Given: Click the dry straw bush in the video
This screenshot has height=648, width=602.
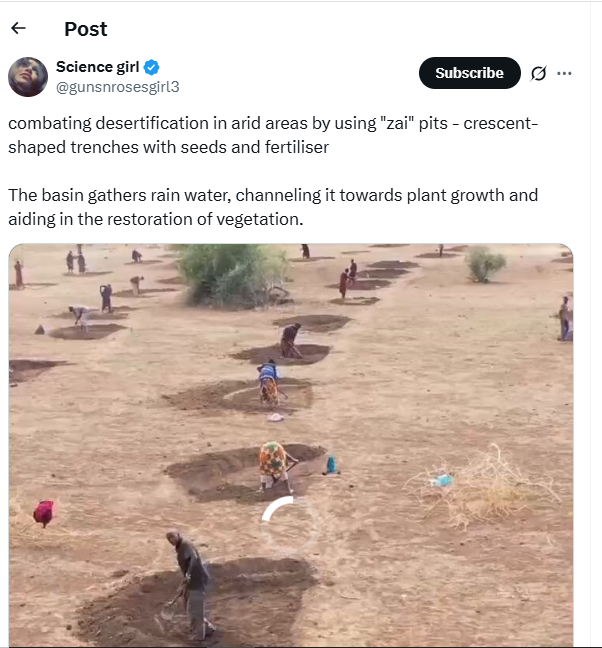Looking at the screenshot, I should (x=485, y=485).
